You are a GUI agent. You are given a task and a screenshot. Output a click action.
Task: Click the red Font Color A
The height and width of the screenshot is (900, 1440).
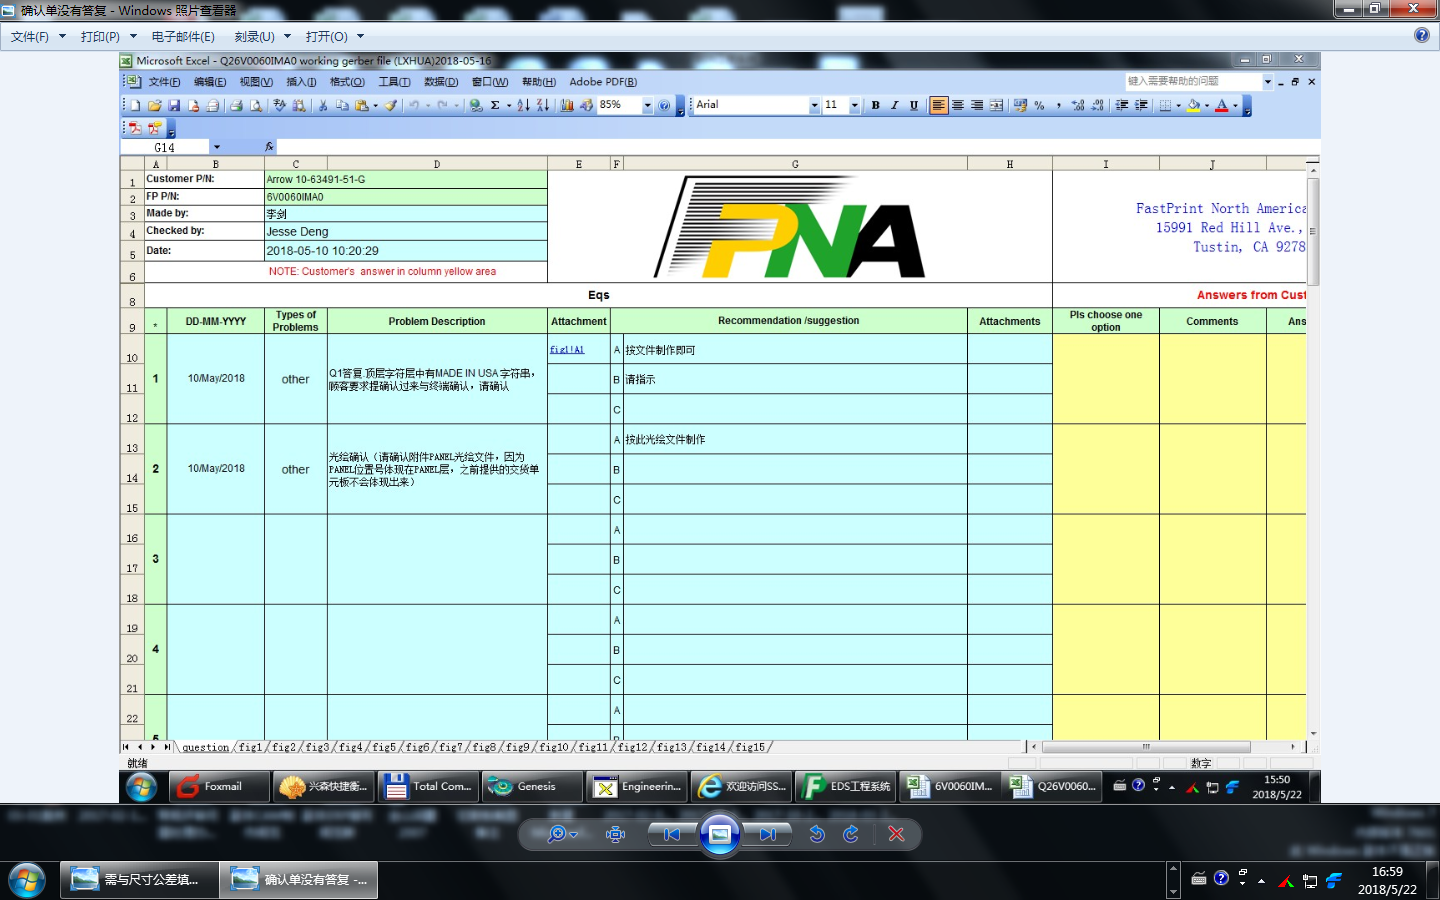click(1221, 105)
